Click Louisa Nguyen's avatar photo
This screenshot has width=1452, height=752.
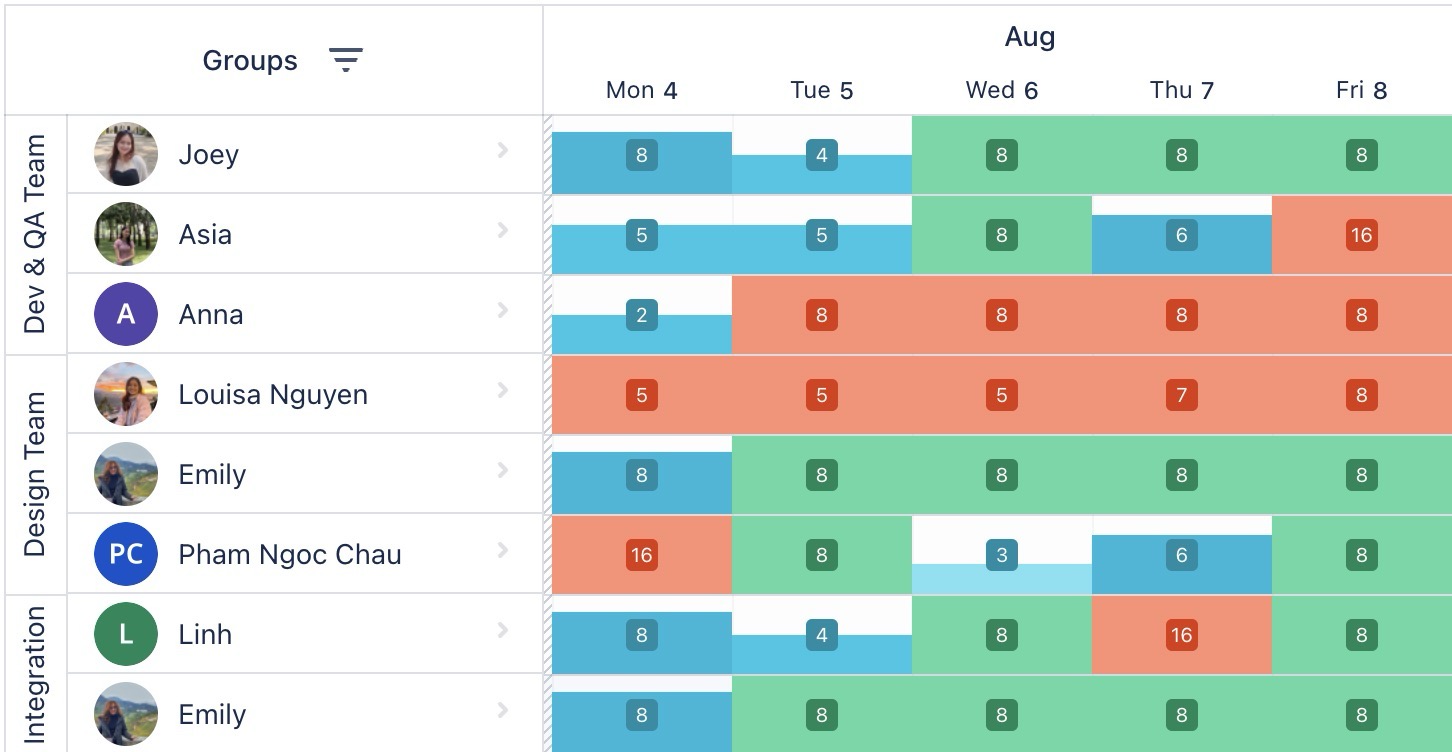tap(125, 393)
